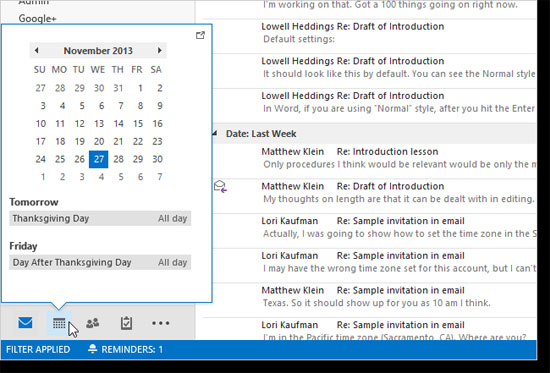The height and width of the screenshot is (373, 550).
Task: Click the 'Got a 100 things' preview line
Action: 390,5
